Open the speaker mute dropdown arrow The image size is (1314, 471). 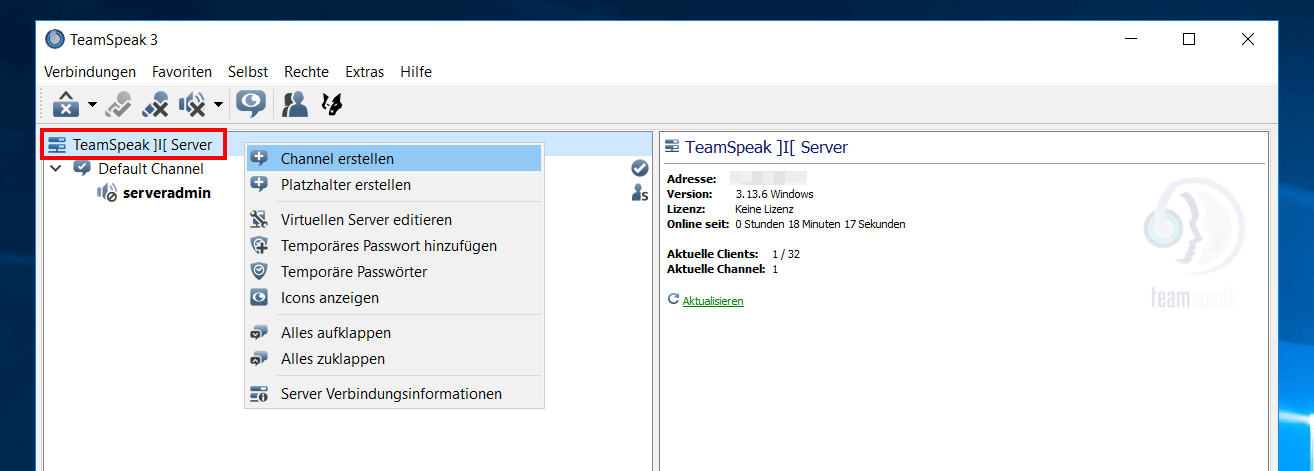click(x=217, y=104)
